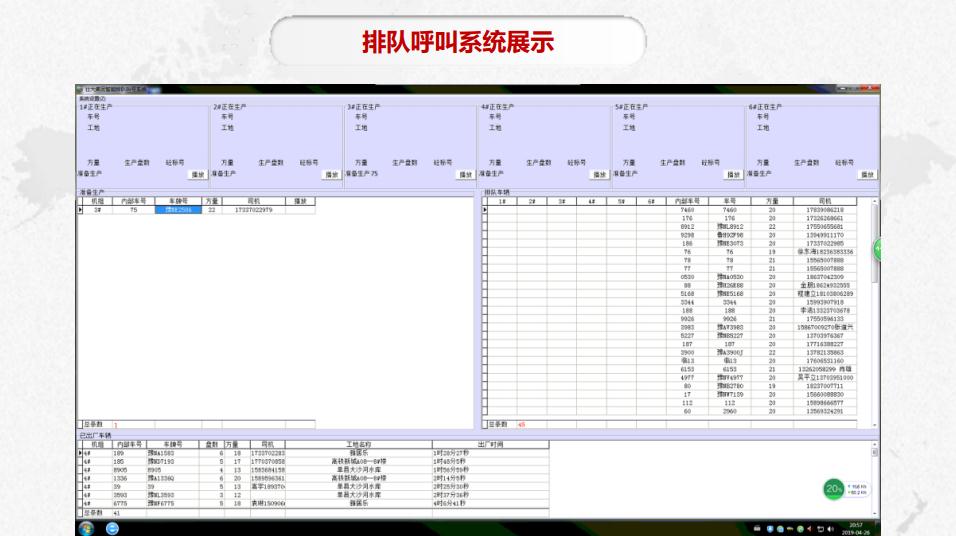Open the 系统设置 menu
The image size is (956, 536).
92,99
